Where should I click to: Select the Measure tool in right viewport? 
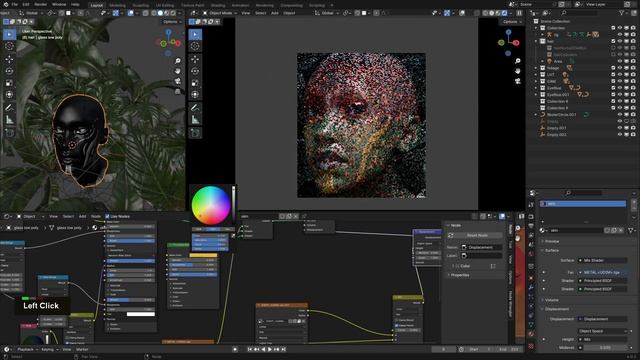coord(195,120)
